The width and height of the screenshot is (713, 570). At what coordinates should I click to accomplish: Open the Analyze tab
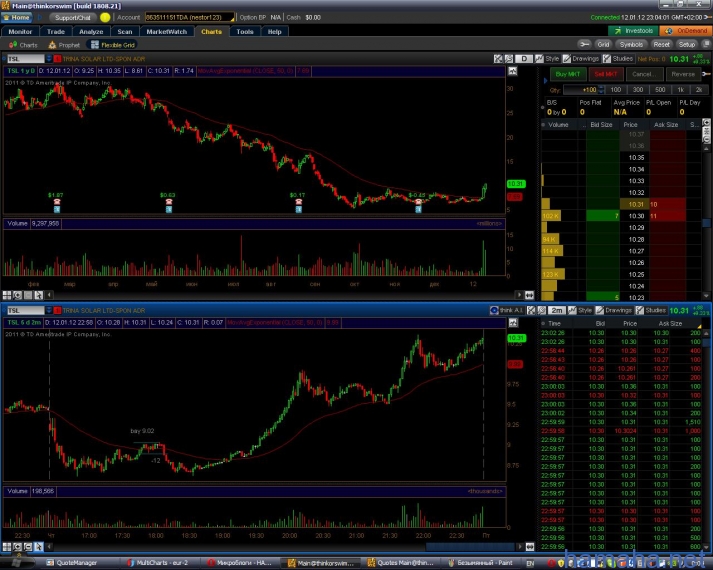click(90, 32)
